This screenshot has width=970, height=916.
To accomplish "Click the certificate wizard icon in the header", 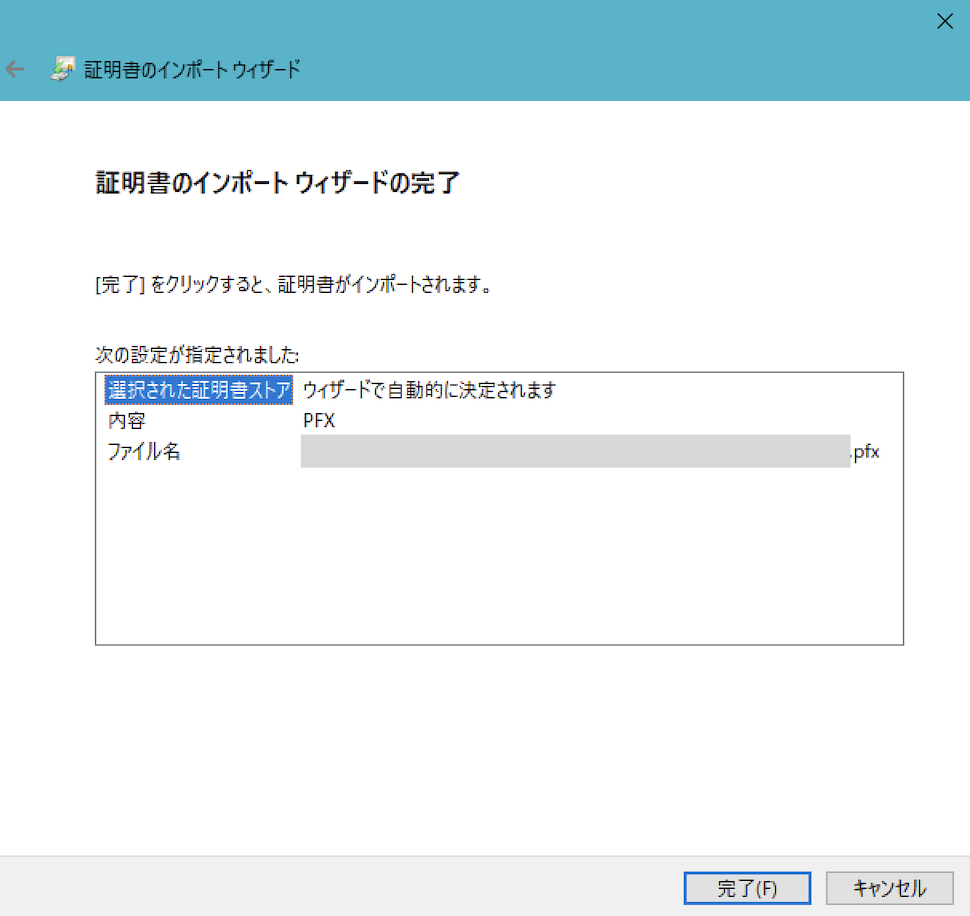I will [61, 69].
